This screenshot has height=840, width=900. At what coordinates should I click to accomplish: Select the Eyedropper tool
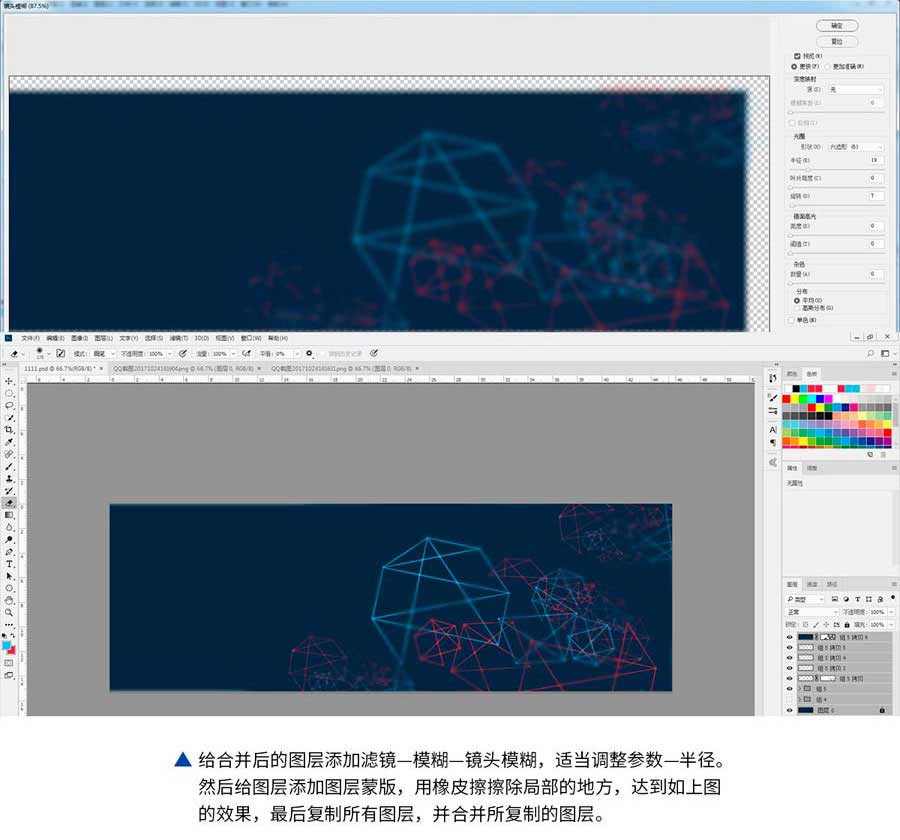pos(9,442)
